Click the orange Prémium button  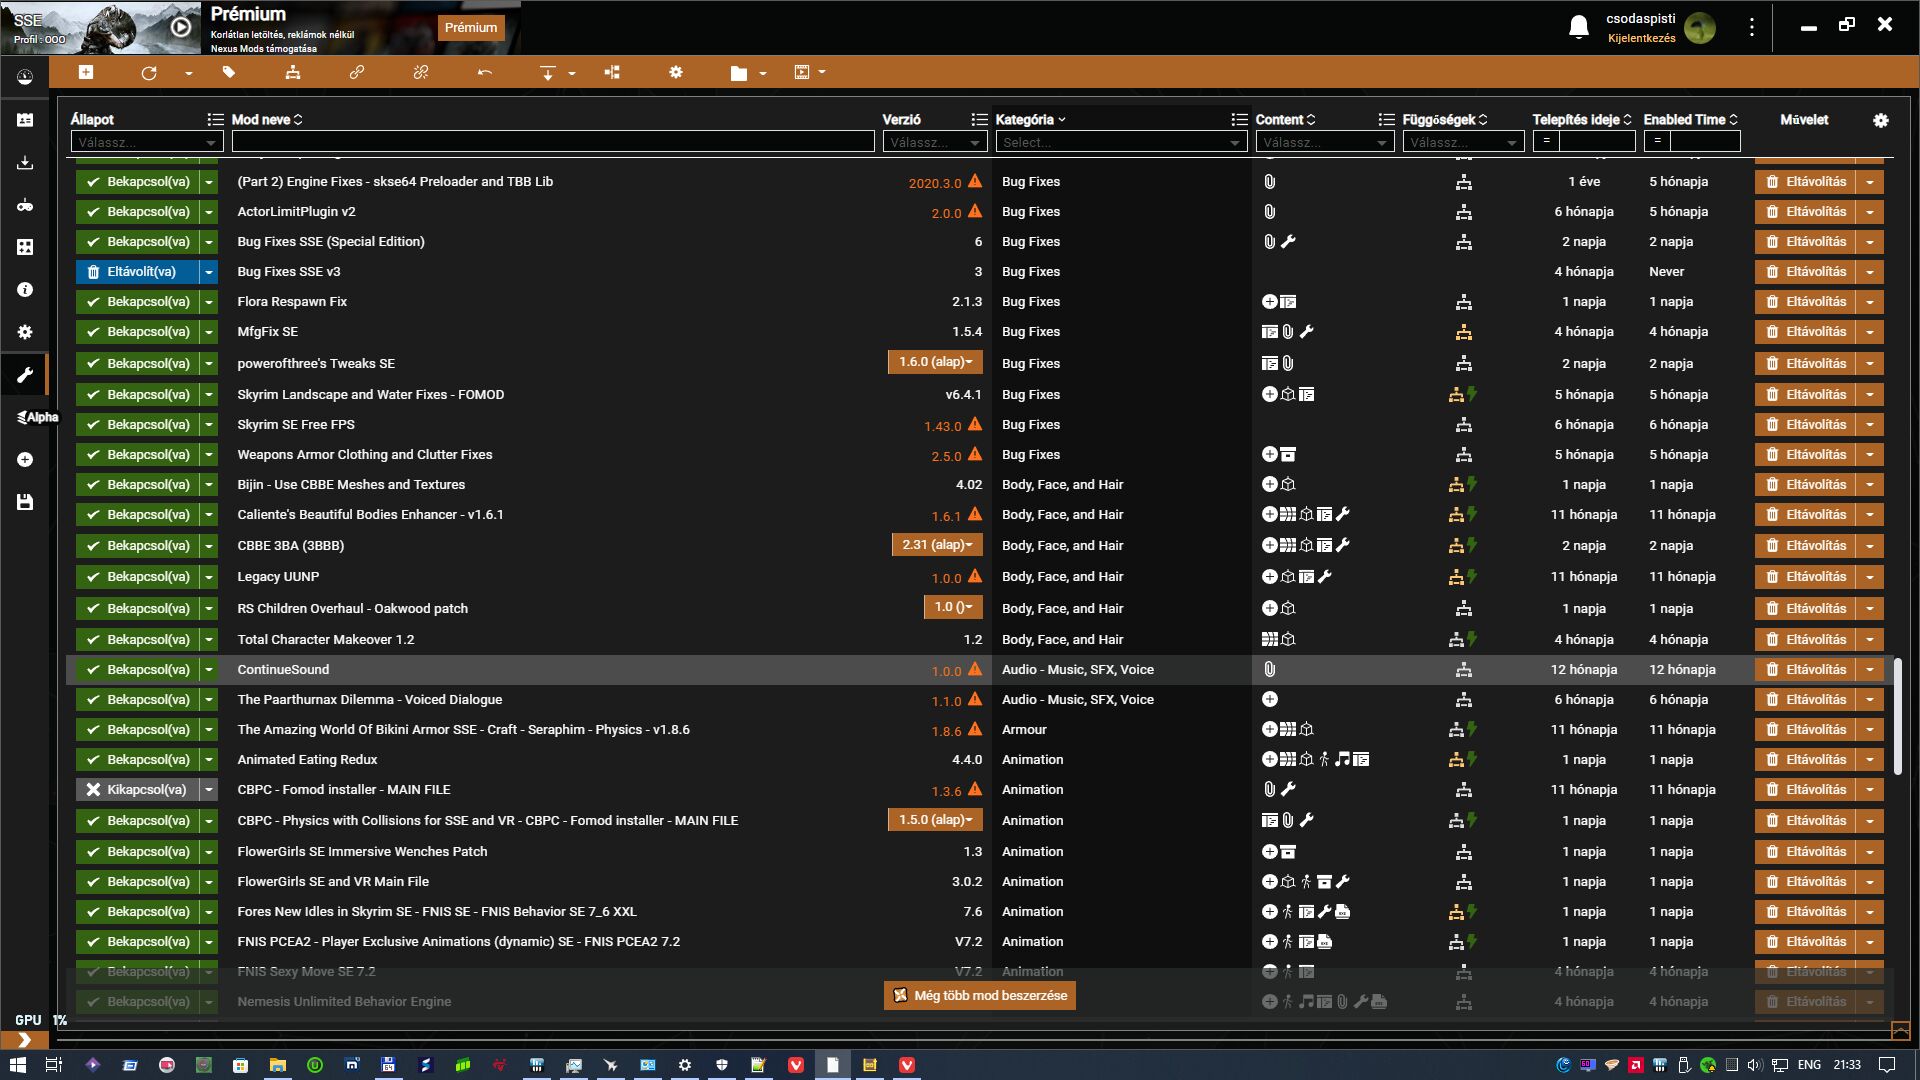coord(471,28)
